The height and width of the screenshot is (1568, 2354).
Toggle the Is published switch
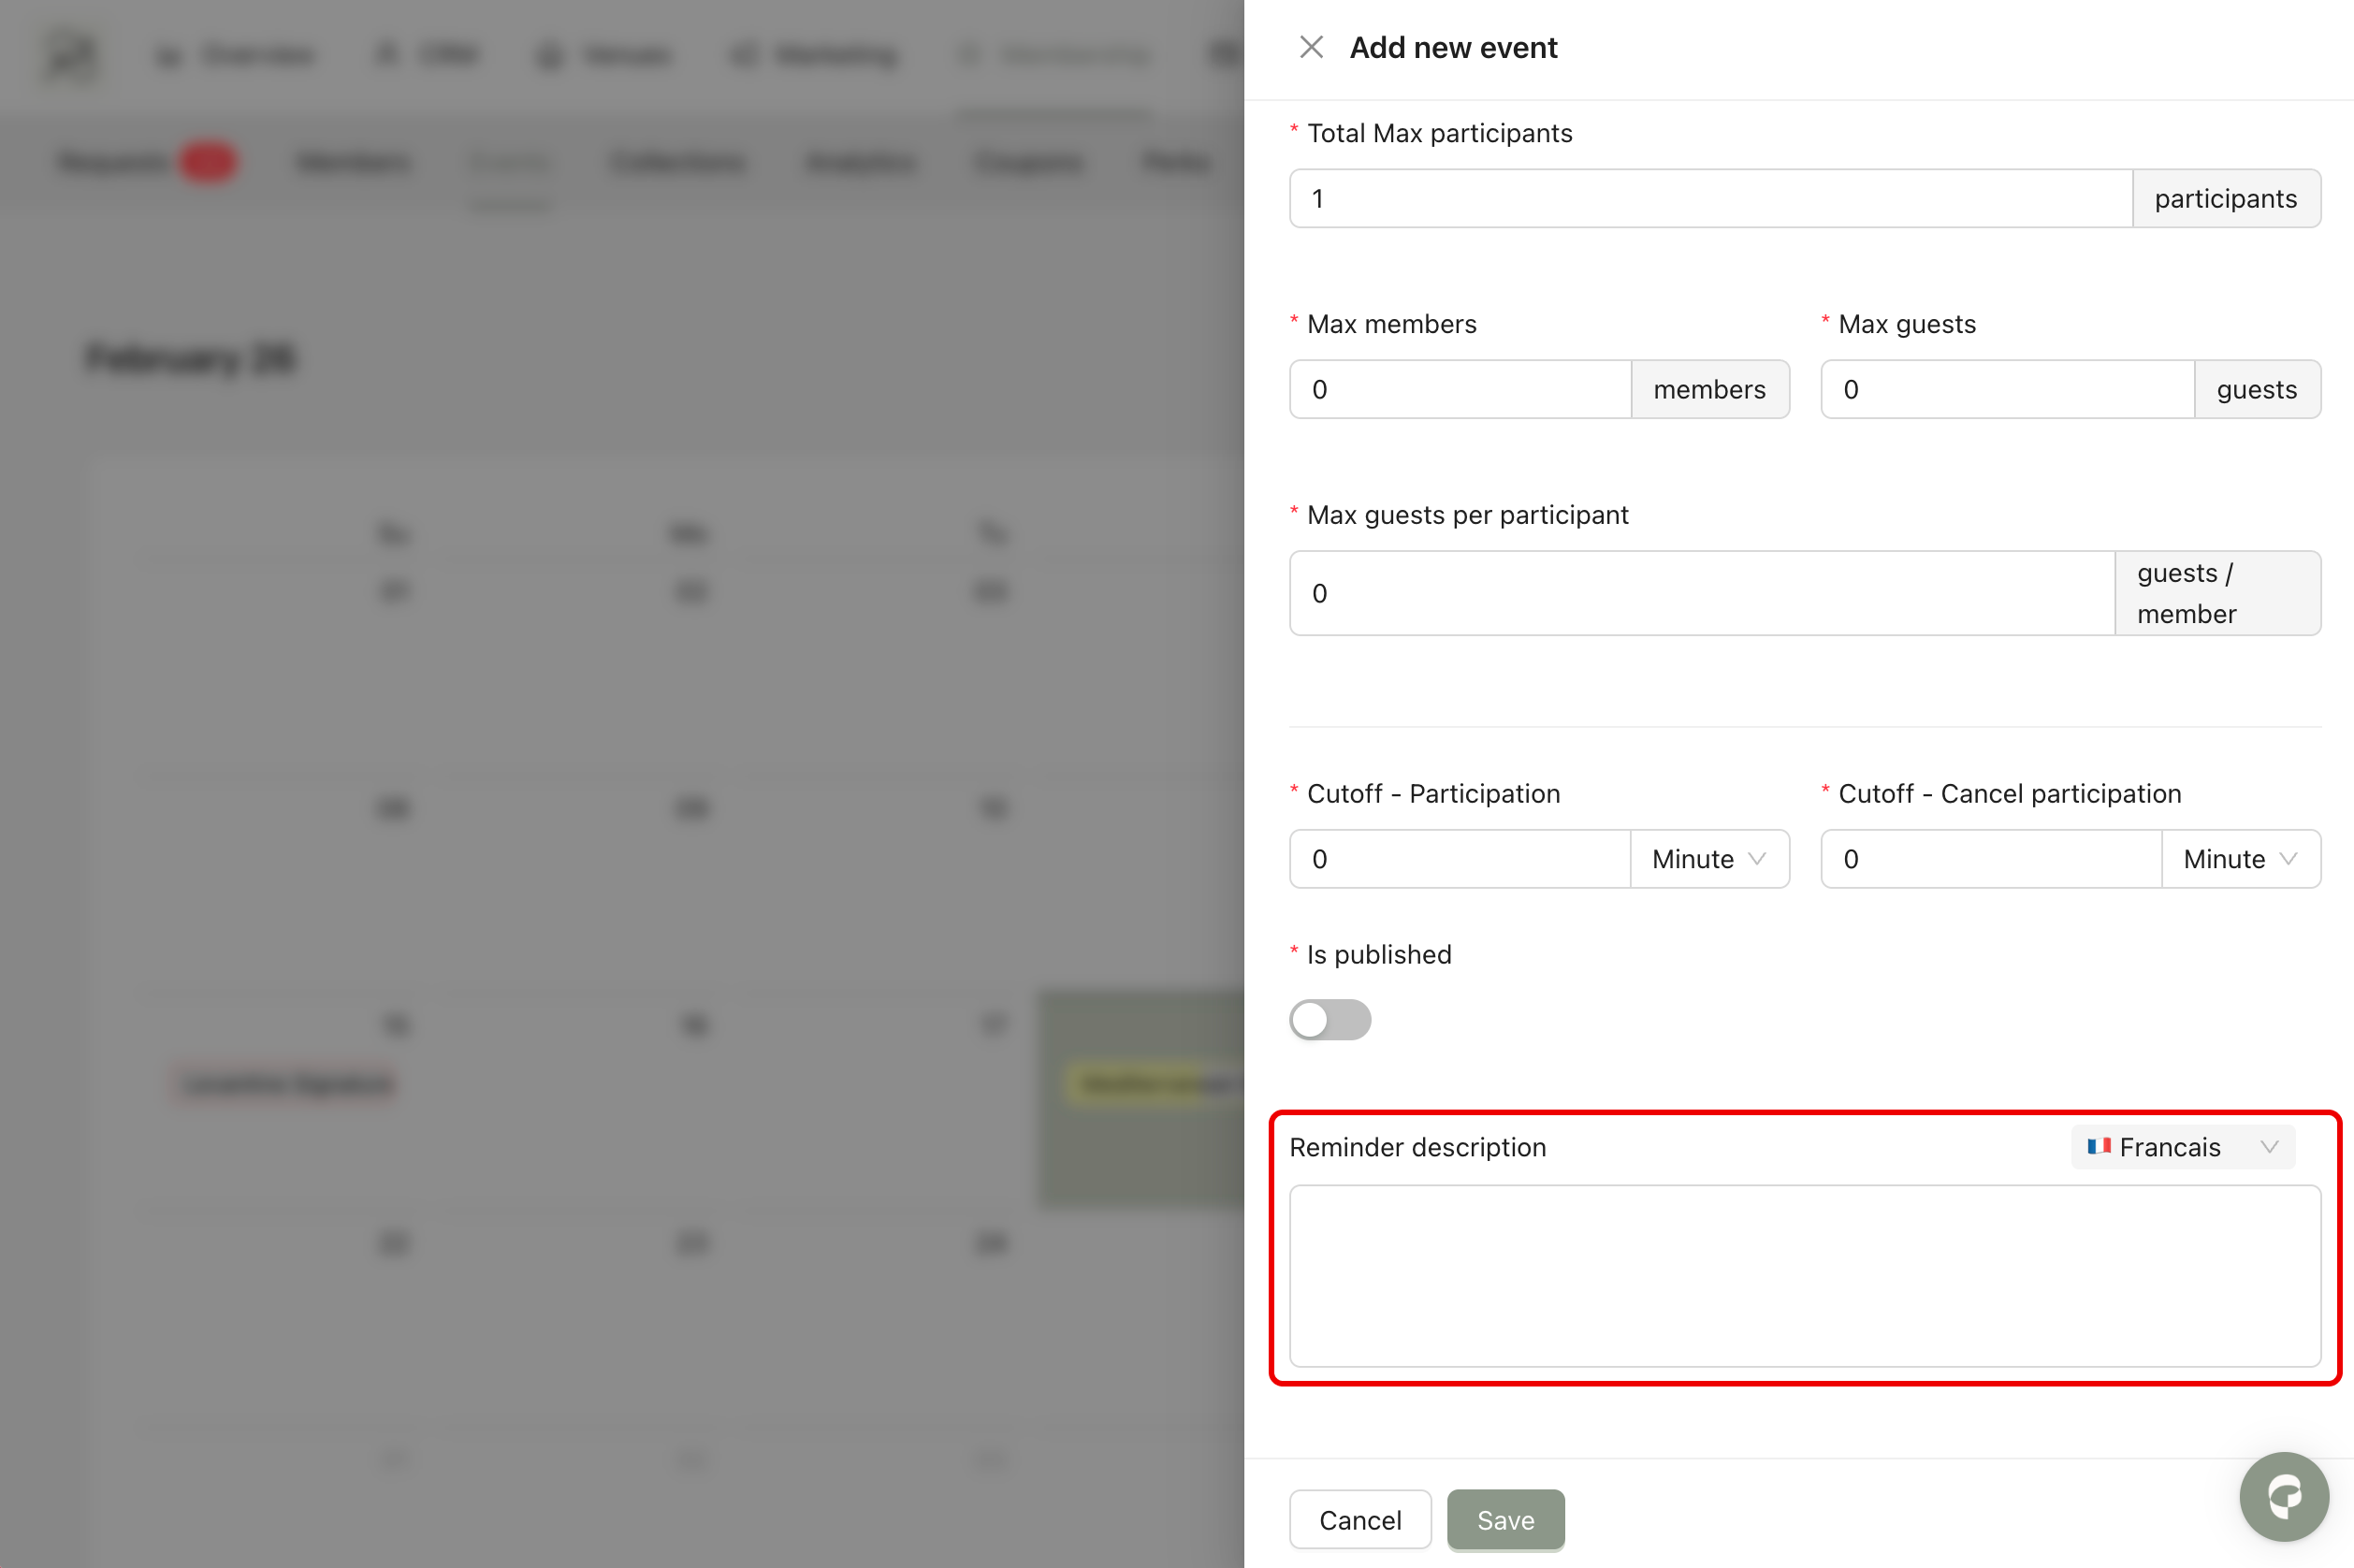1329,1019
